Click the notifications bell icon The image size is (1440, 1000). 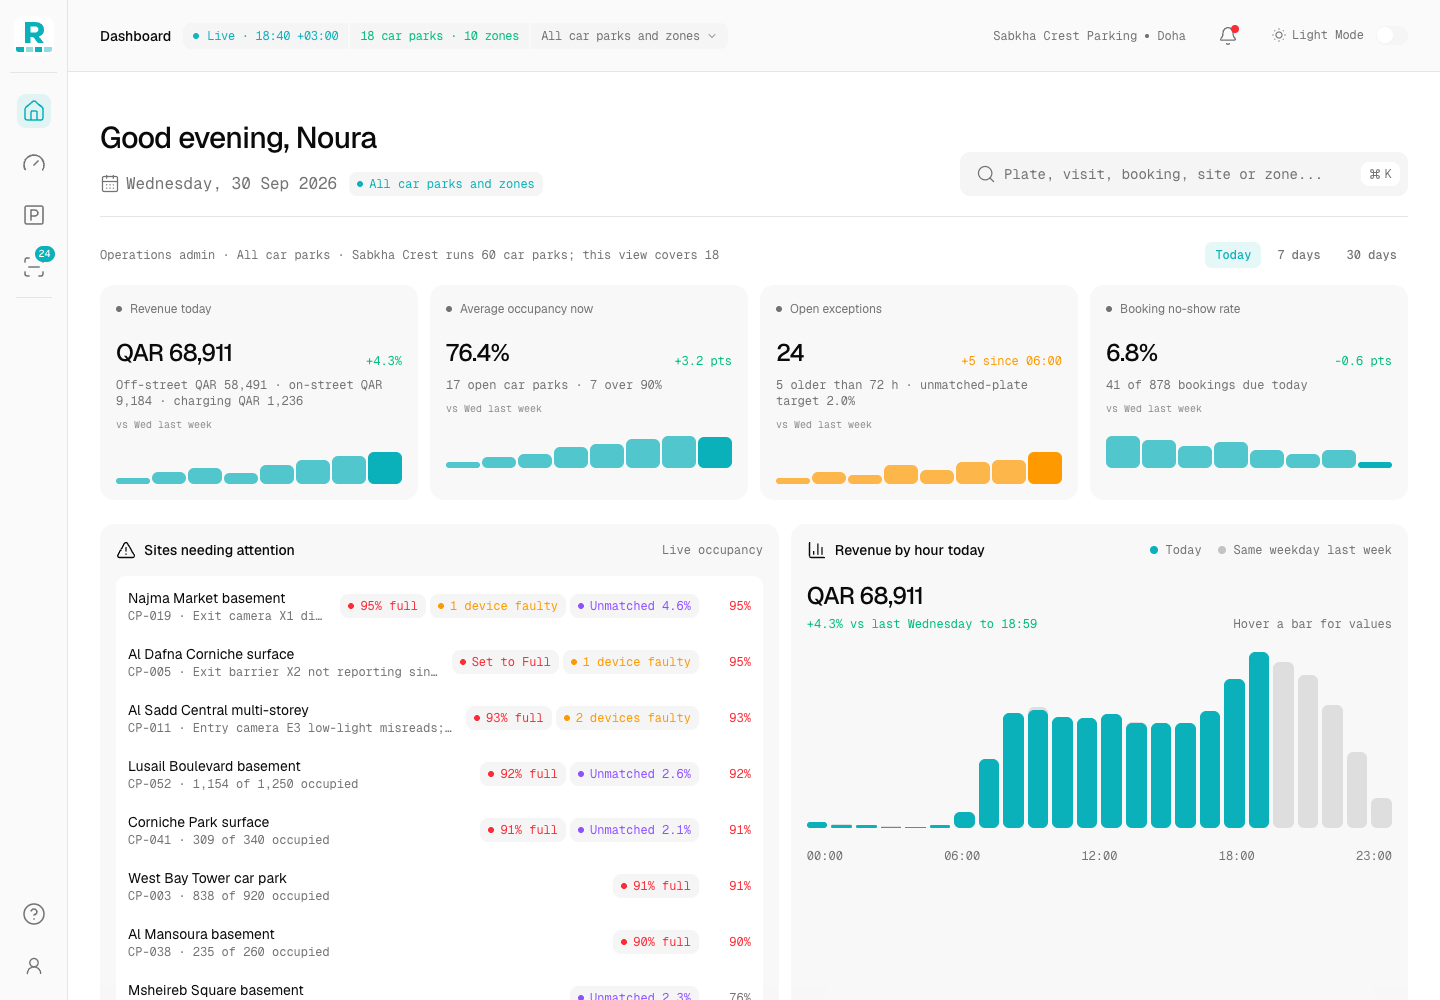tap(1228, 36)
